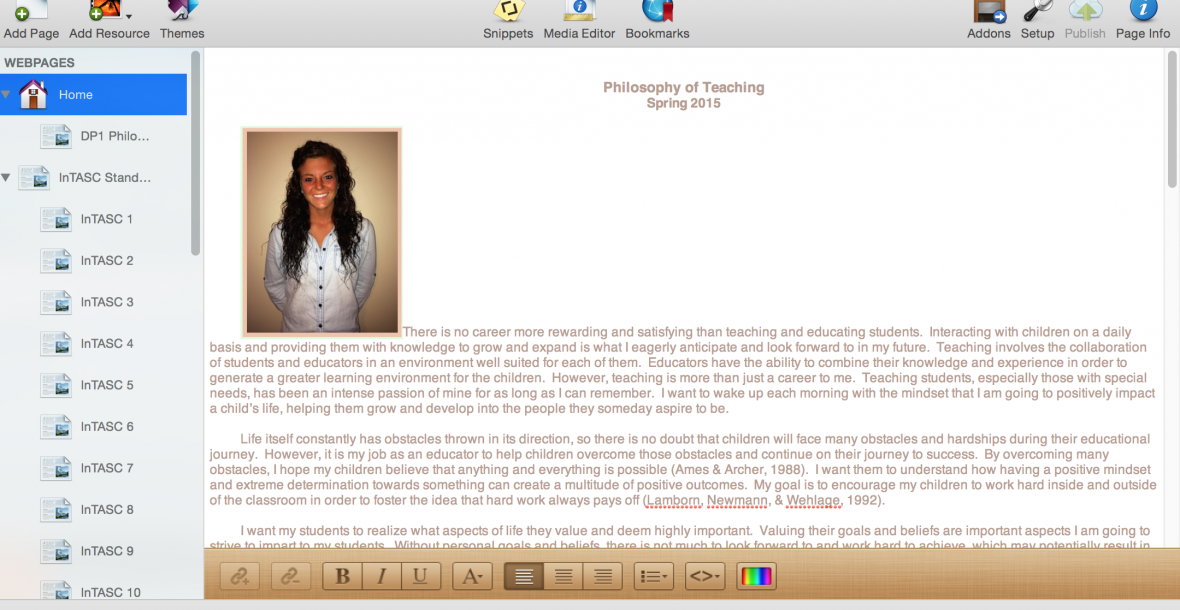Click the portrait photo in the page

pos(322,231)
